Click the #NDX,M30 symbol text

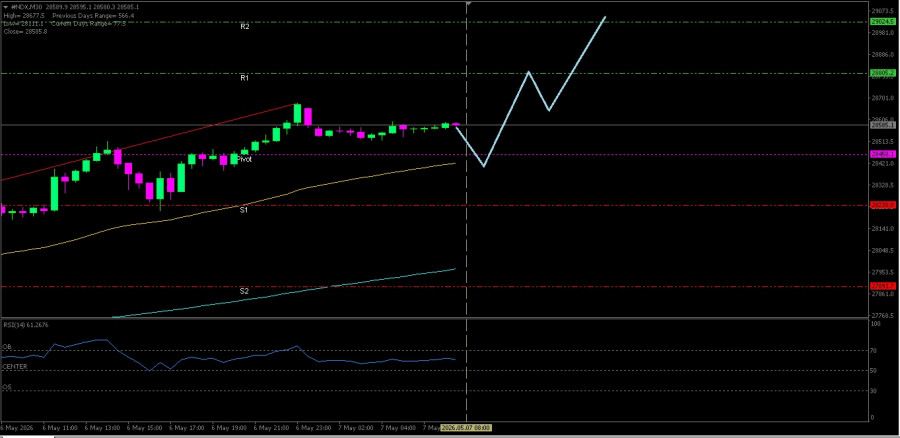pyautogui.click(x=26, y=6)
